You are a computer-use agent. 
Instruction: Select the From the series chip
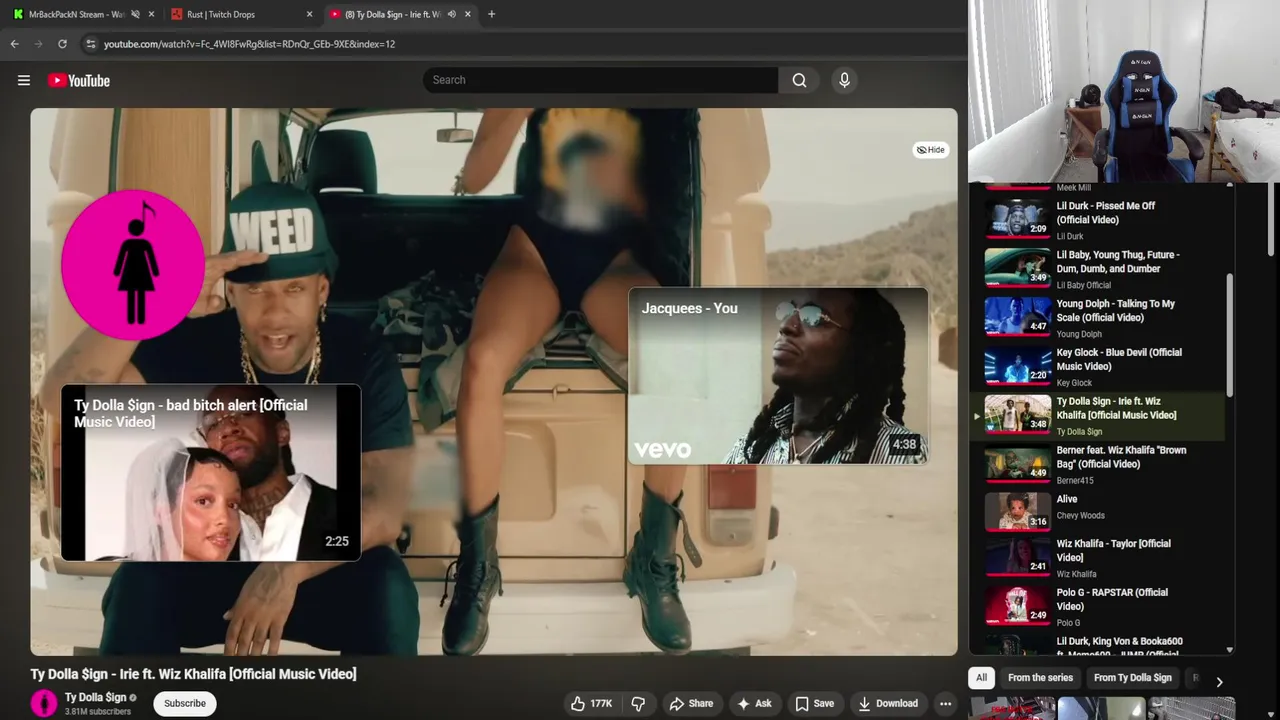click(1040, 678)
